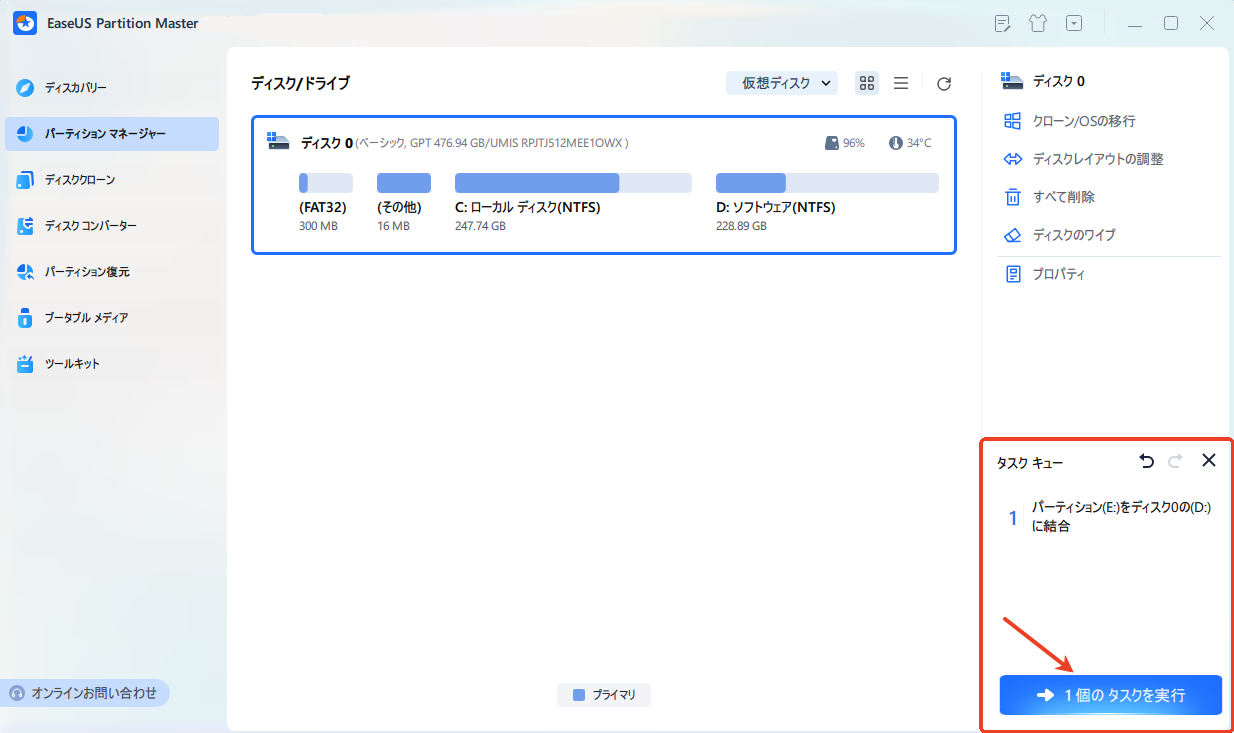Viewport: 1234px width, 733px height.
Task: Open the ディスカバリー sidebar section
Action: [x=75, y=88]
